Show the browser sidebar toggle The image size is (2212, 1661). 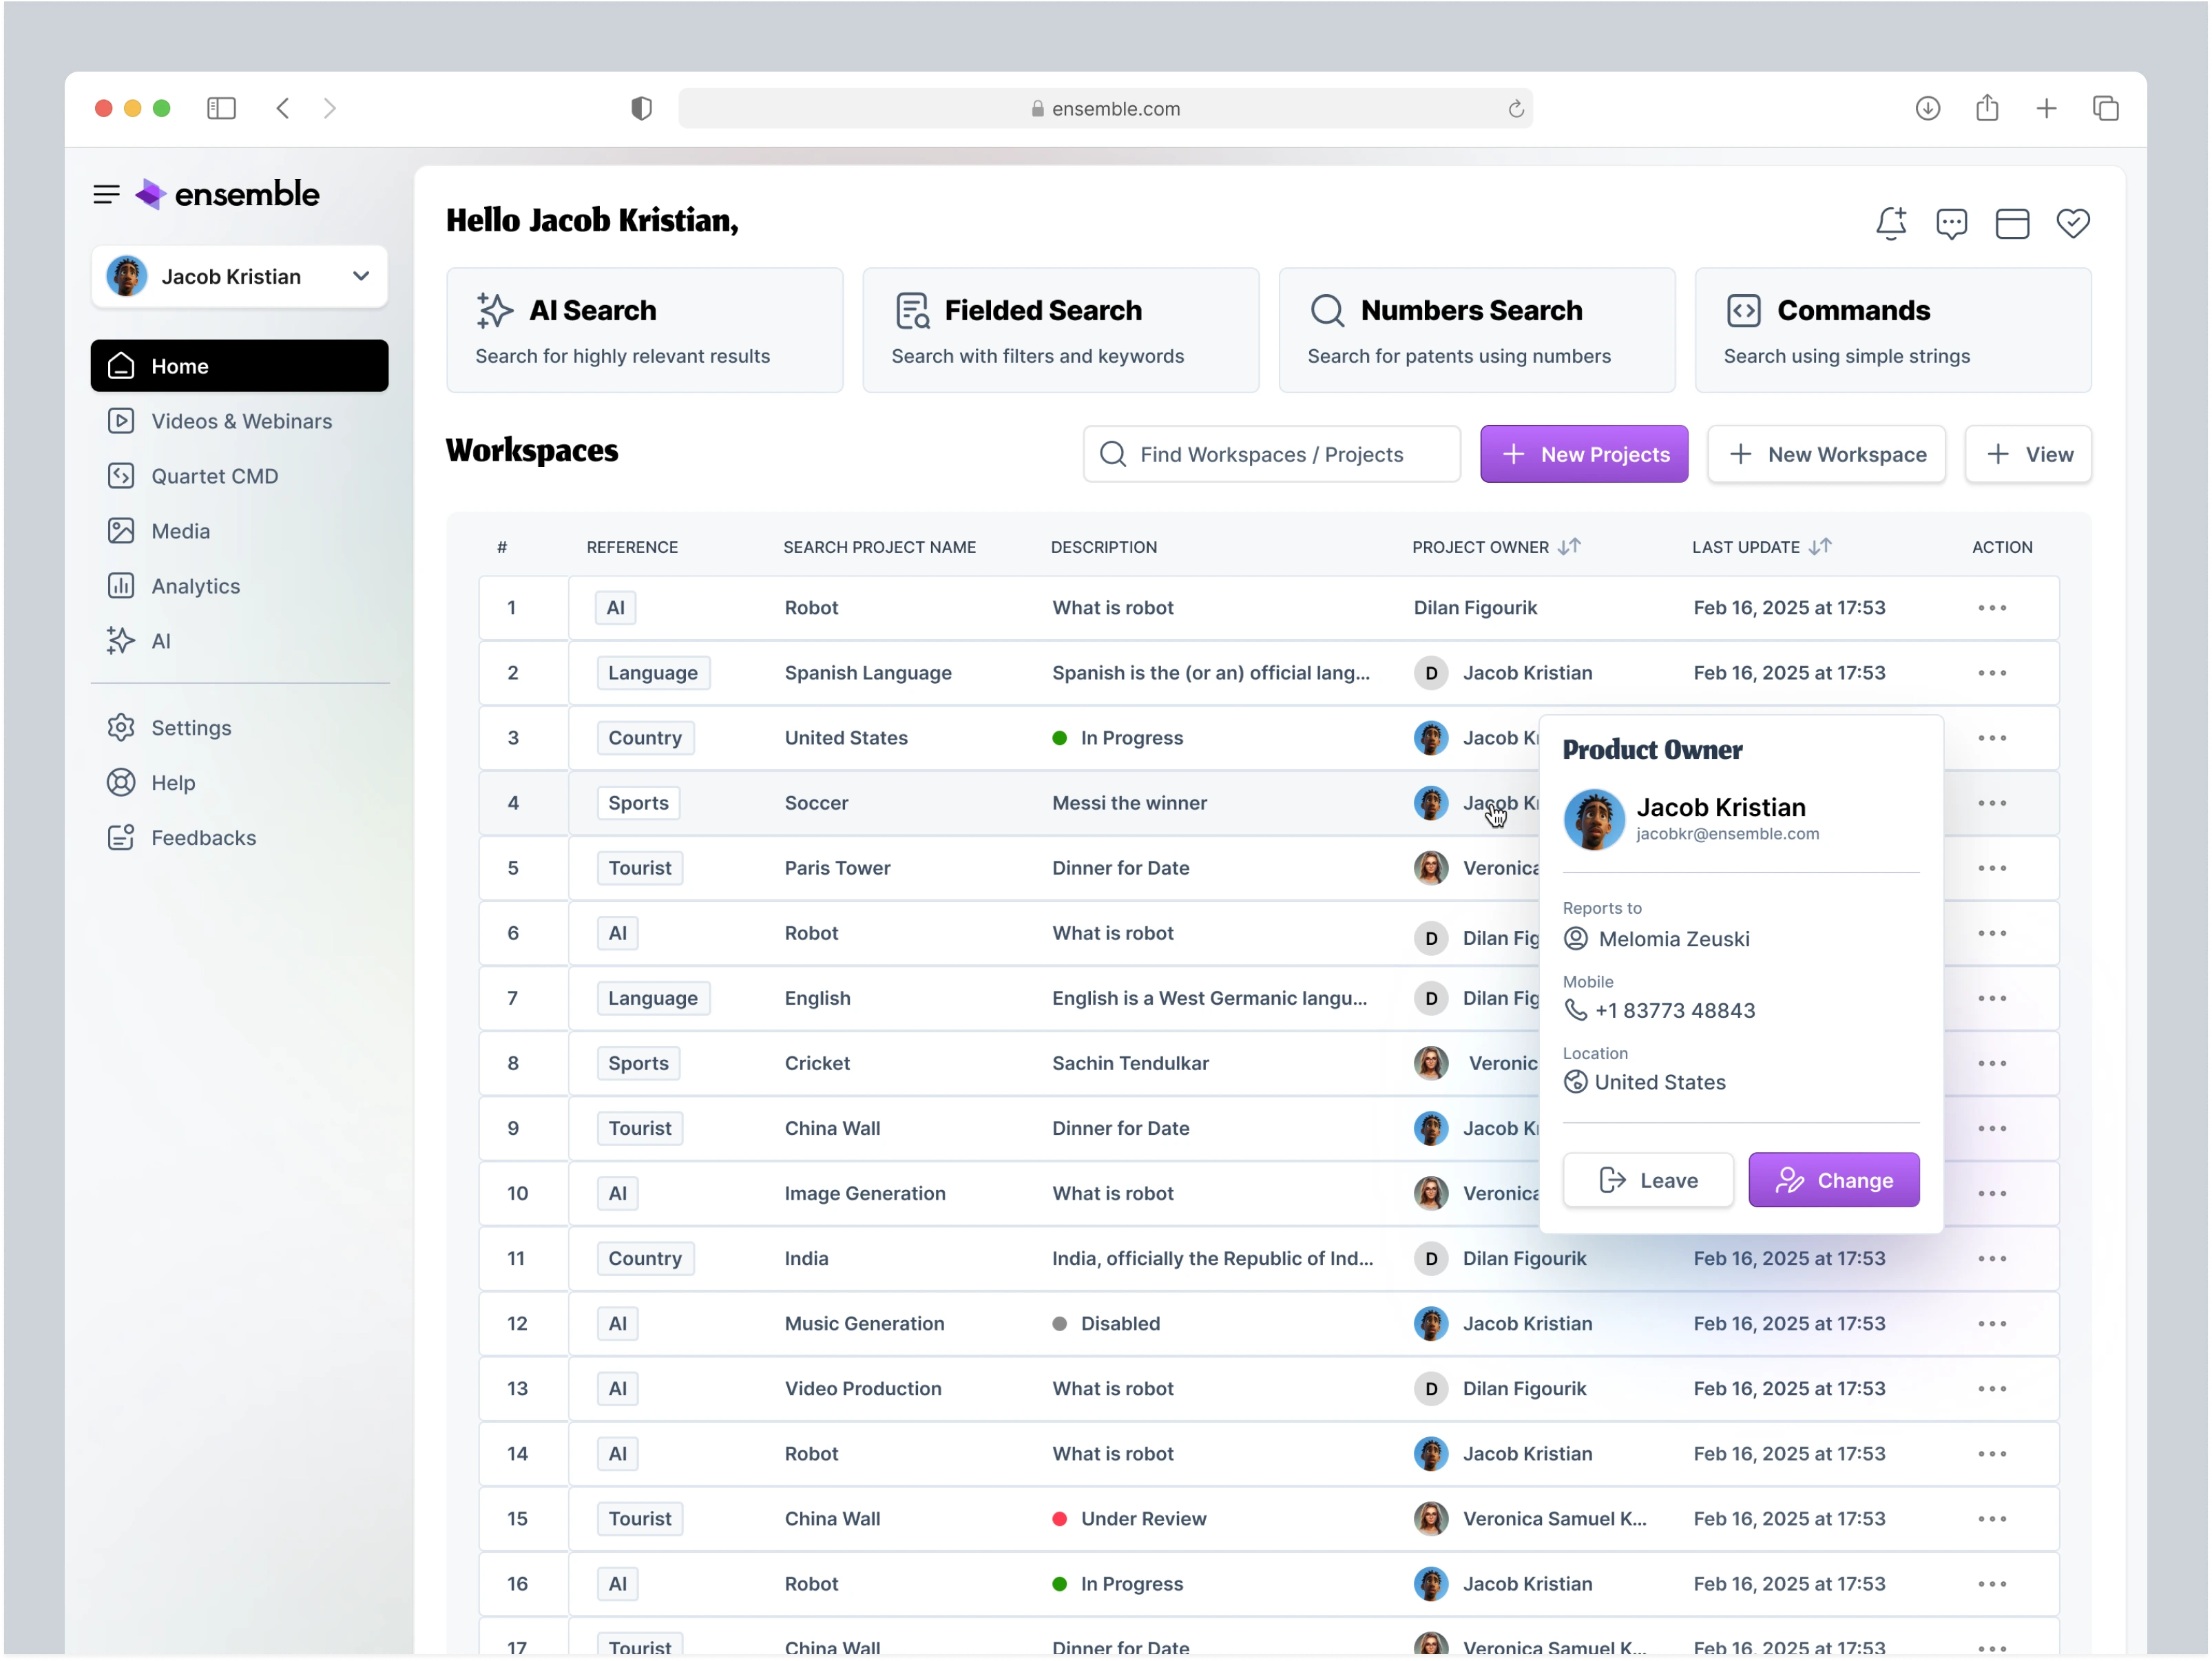click(221, 108)
